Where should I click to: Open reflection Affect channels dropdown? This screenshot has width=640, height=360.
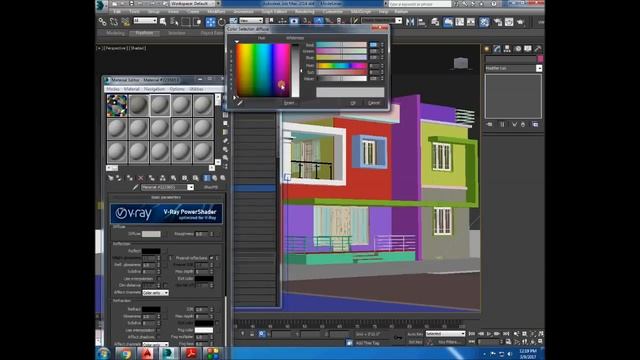[155, 293]
